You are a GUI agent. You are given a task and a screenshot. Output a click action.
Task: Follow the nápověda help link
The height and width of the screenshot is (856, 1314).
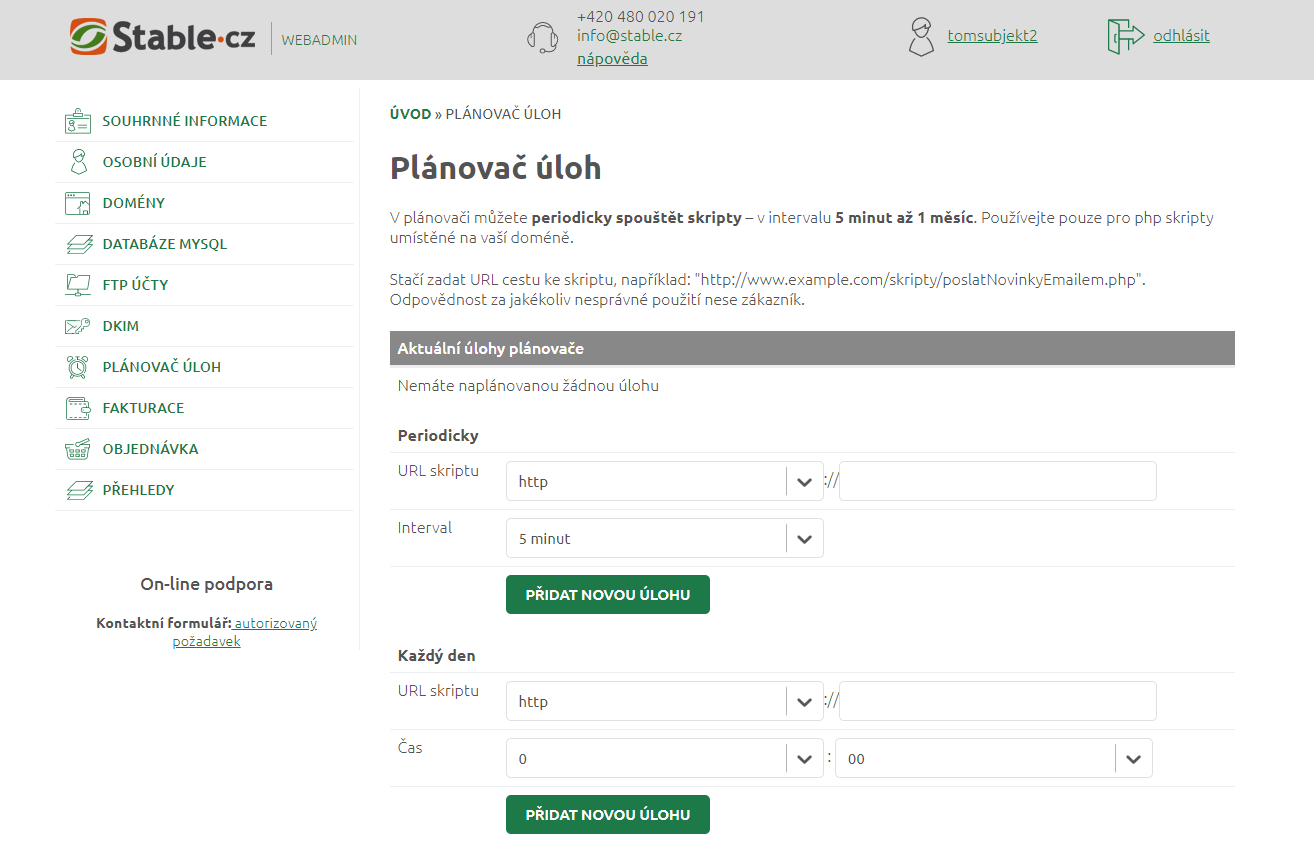612,59
